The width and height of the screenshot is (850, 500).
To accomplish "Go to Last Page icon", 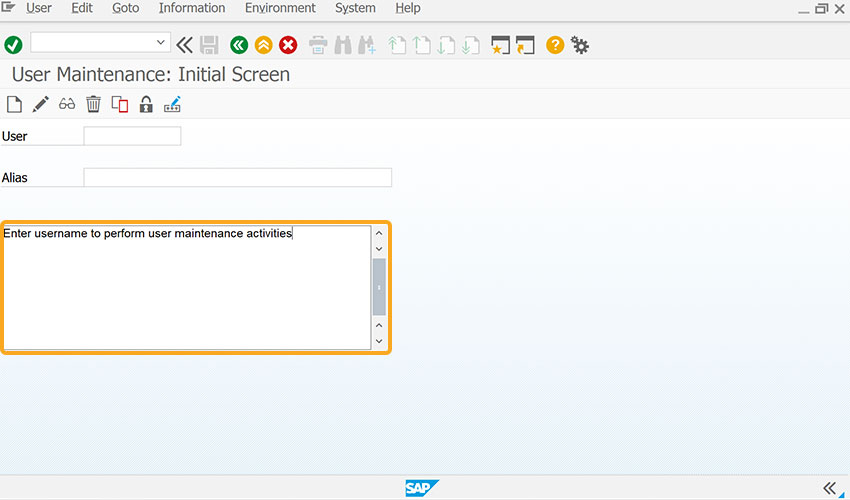I will point(471,45).
